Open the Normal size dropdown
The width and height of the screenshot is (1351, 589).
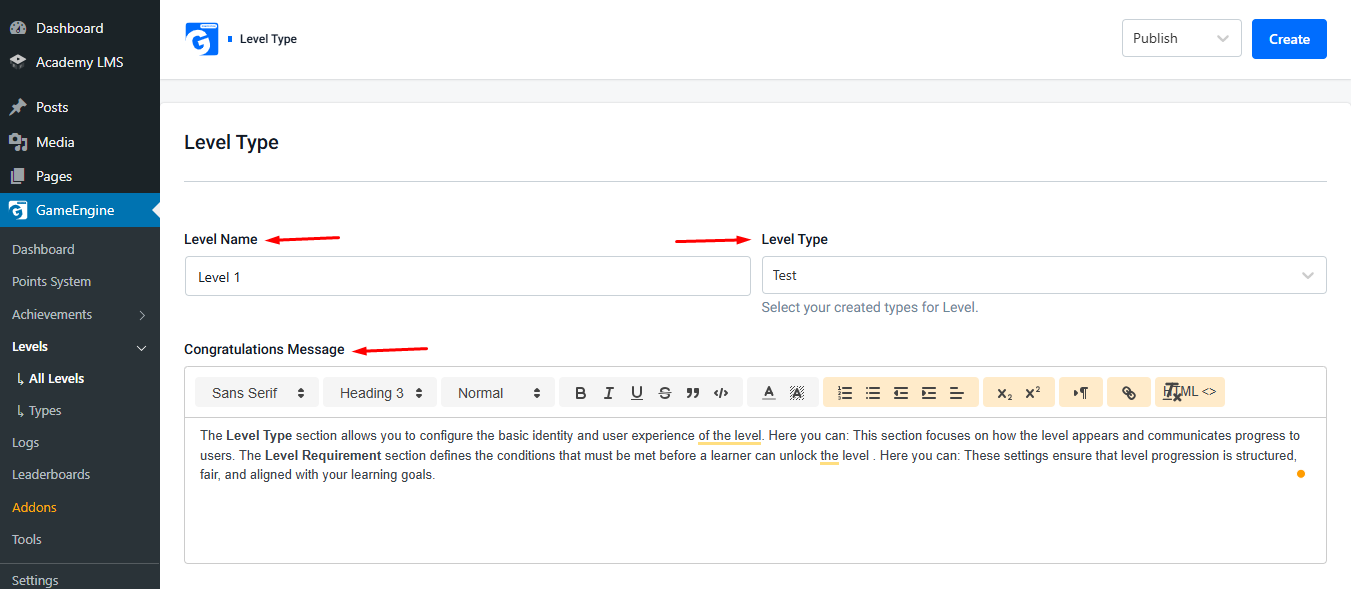pyautogui.click(x=498, y=393)
